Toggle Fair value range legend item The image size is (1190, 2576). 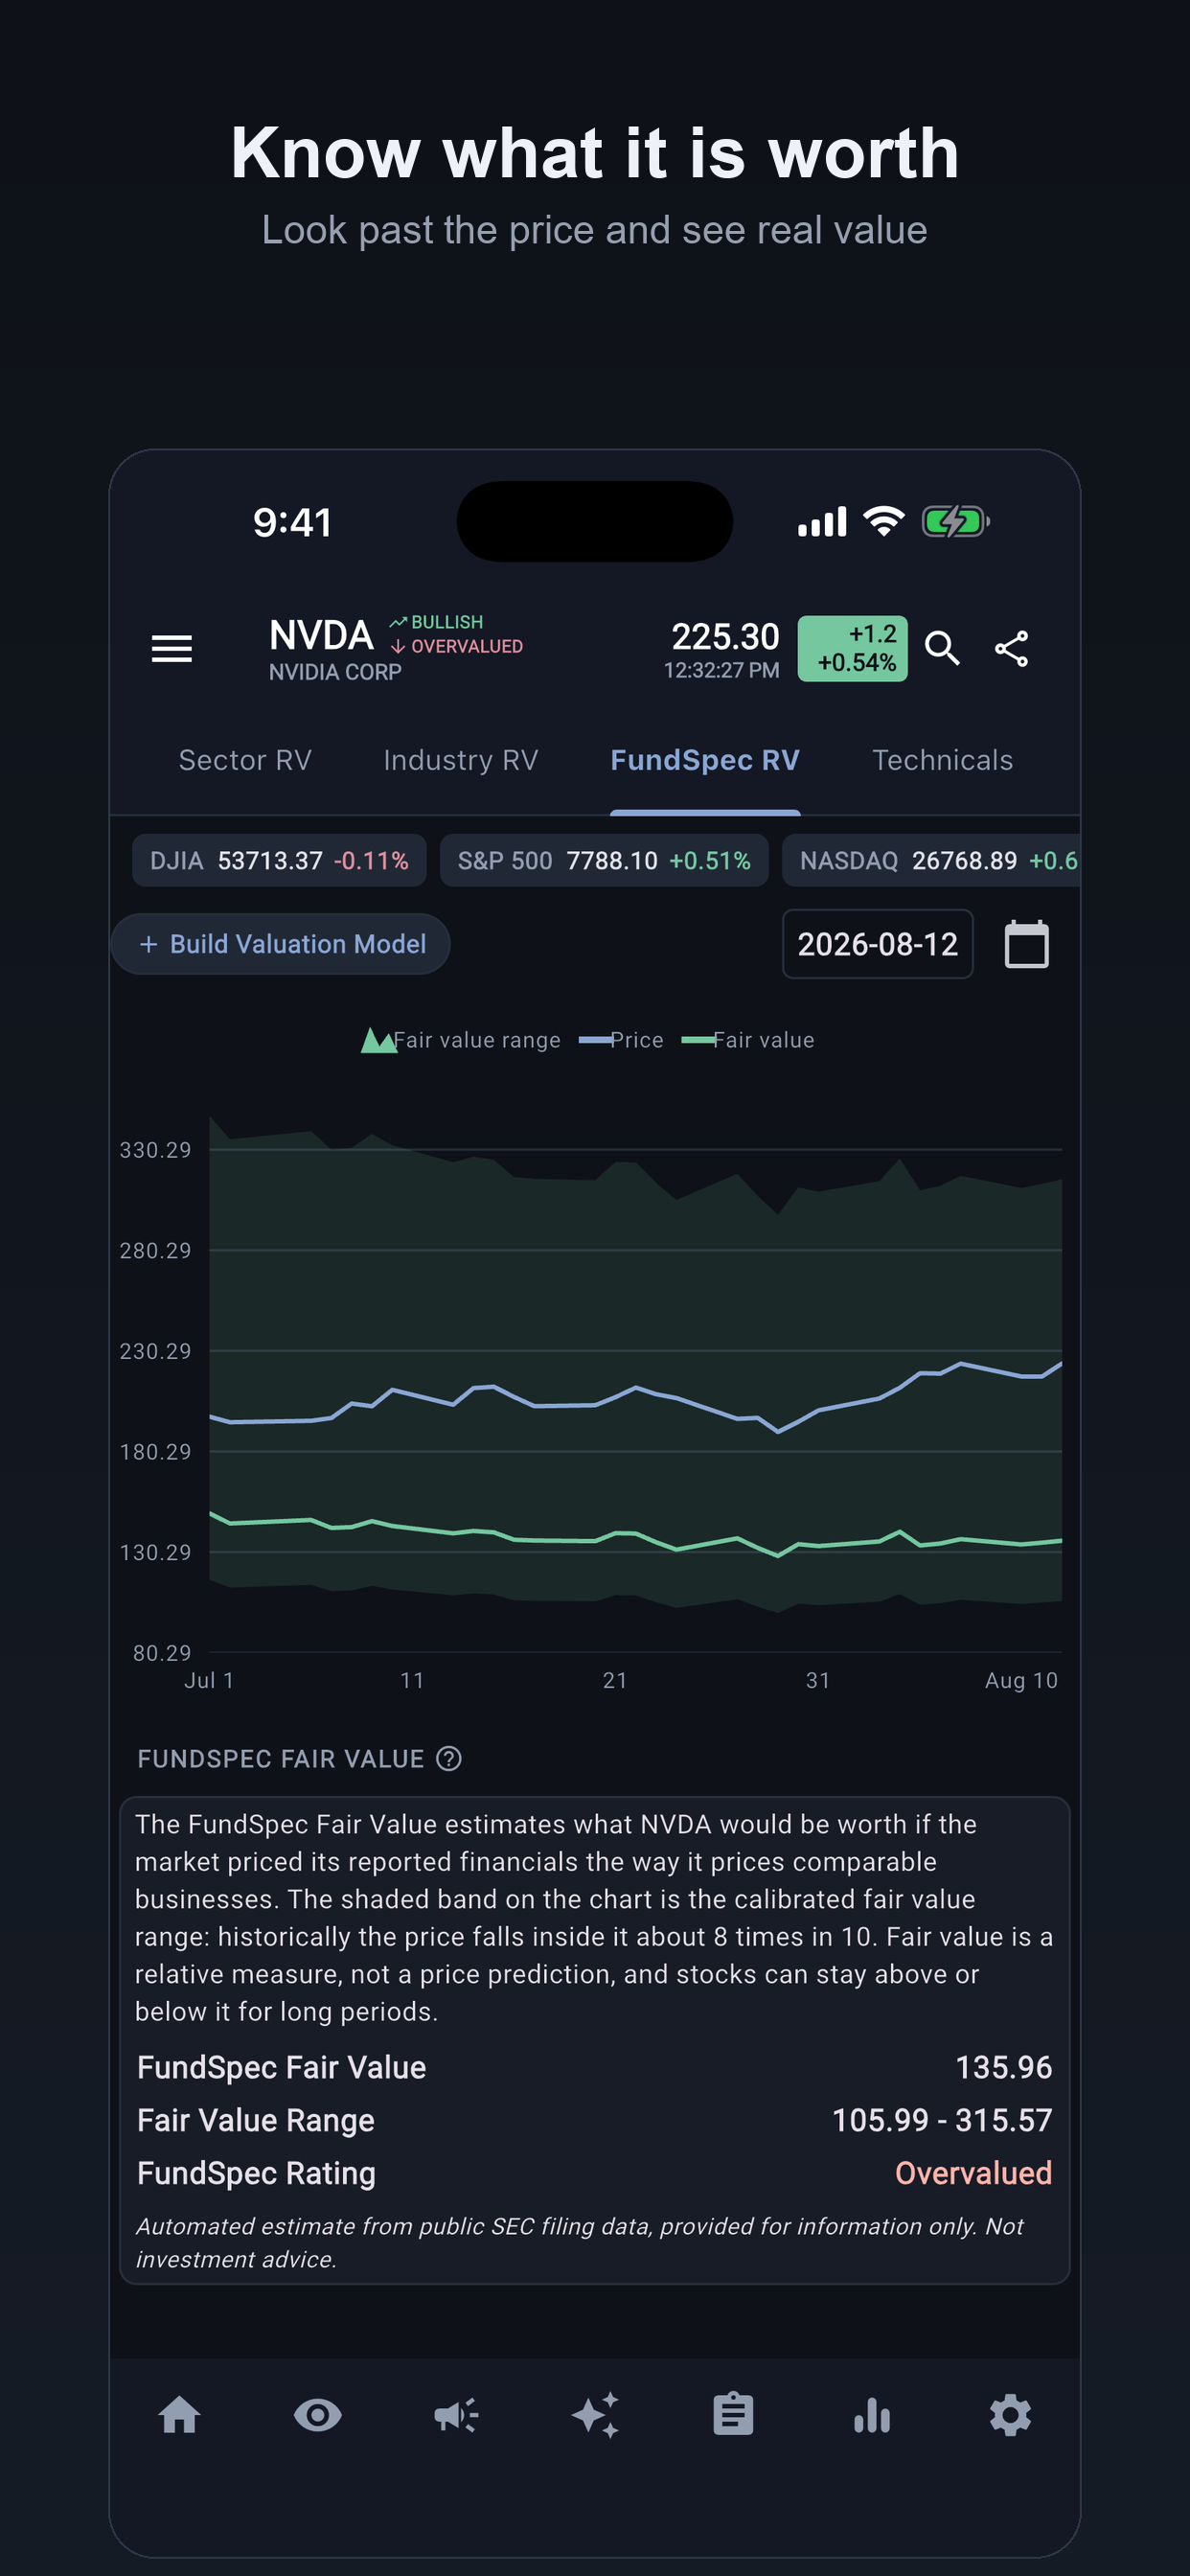coord(460,1040)
